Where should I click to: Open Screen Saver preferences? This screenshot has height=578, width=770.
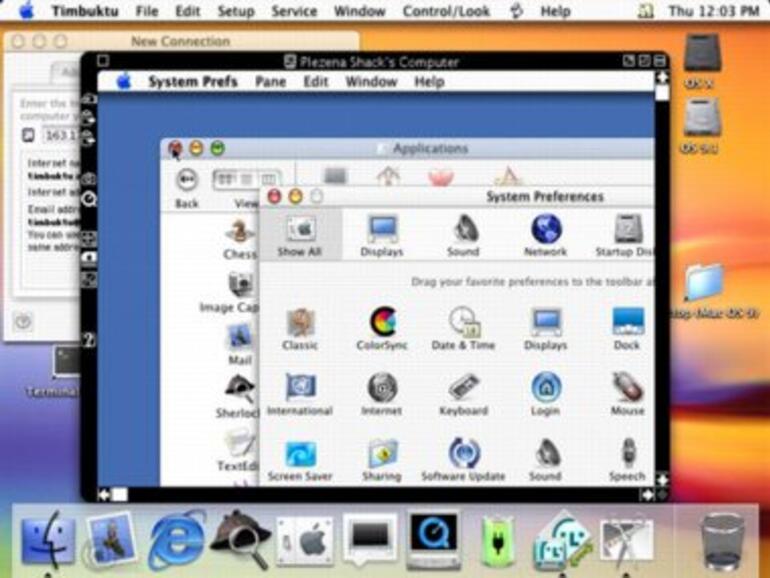pyautogui.click(x=300, y=460)
